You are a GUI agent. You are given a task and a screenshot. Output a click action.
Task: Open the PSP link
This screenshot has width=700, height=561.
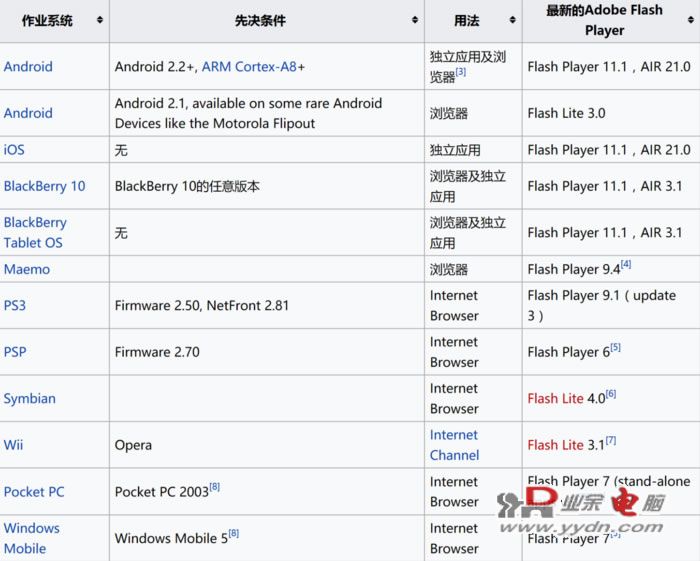15,352
